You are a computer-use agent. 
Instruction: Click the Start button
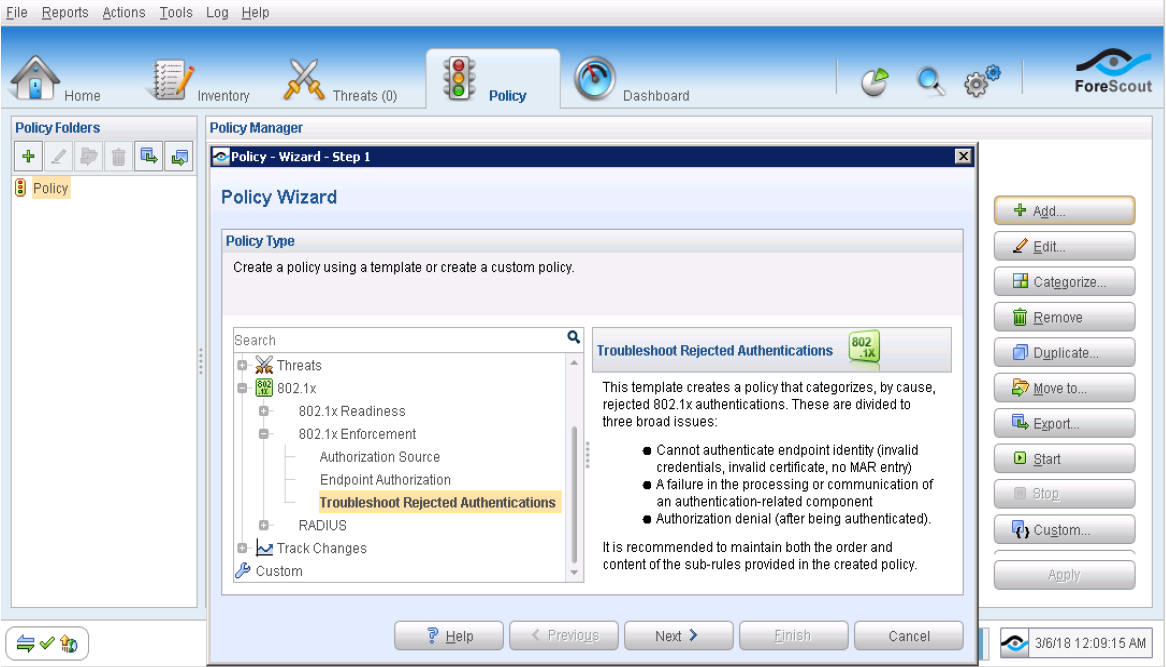pyautogui.click(x=1064, y=459)
